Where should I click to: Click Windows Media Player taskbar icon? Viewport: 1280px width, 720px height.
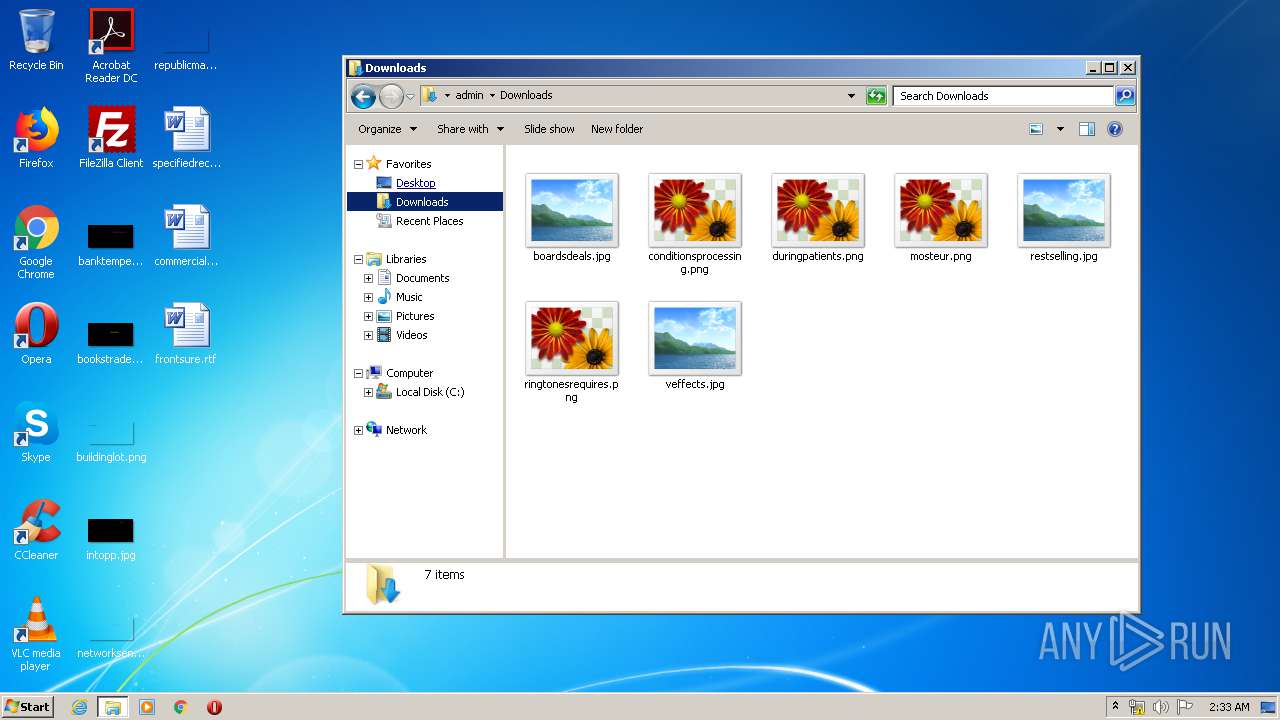(x=147, y=707)
